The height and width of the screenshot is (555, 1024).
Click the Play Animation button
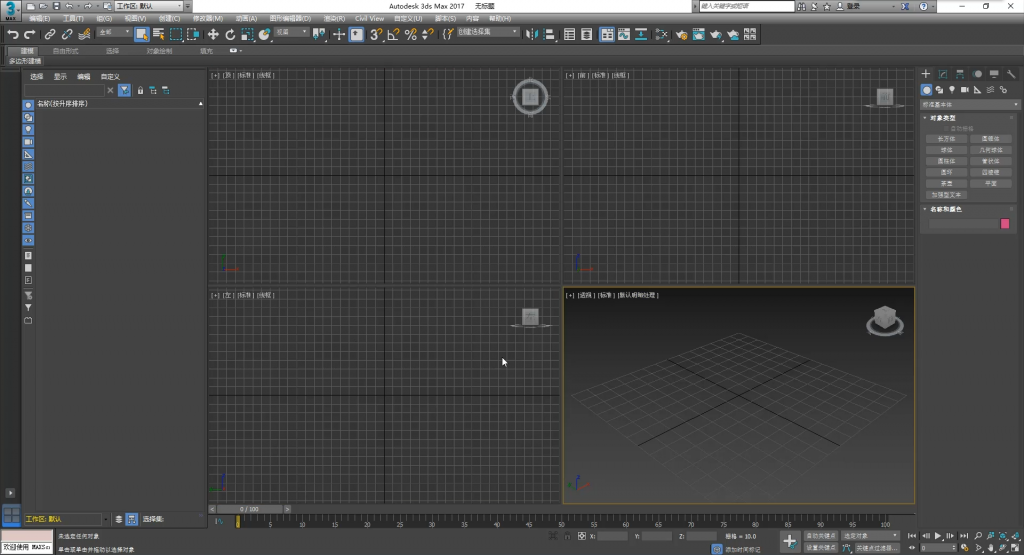[x=938, y=536]
